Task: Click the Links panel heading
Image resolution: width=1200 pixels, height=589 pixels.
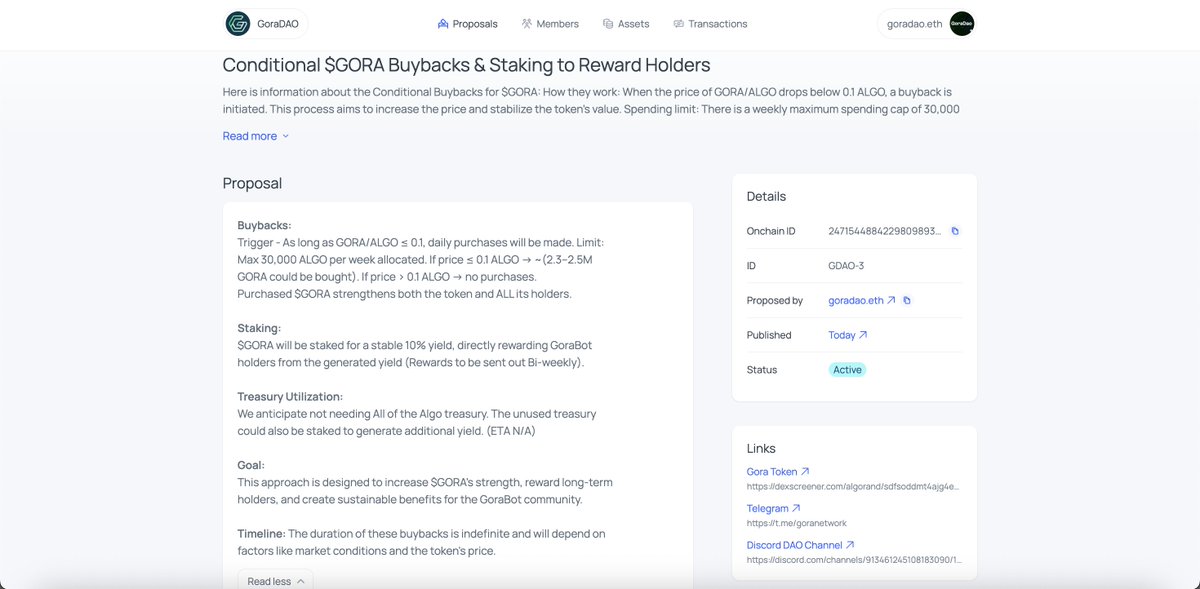Action: [761, 448]
